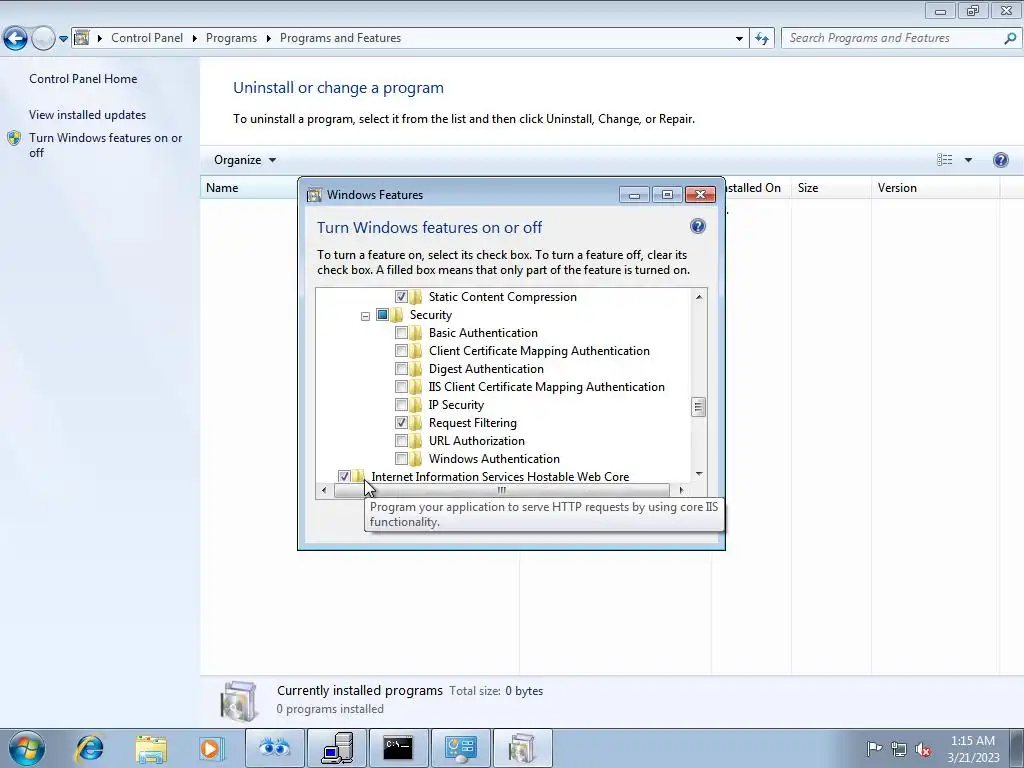Image resolution: width=1024 pixels, height=768 pixels.
Task: Open the Organize menu
Action: point(245,160)
